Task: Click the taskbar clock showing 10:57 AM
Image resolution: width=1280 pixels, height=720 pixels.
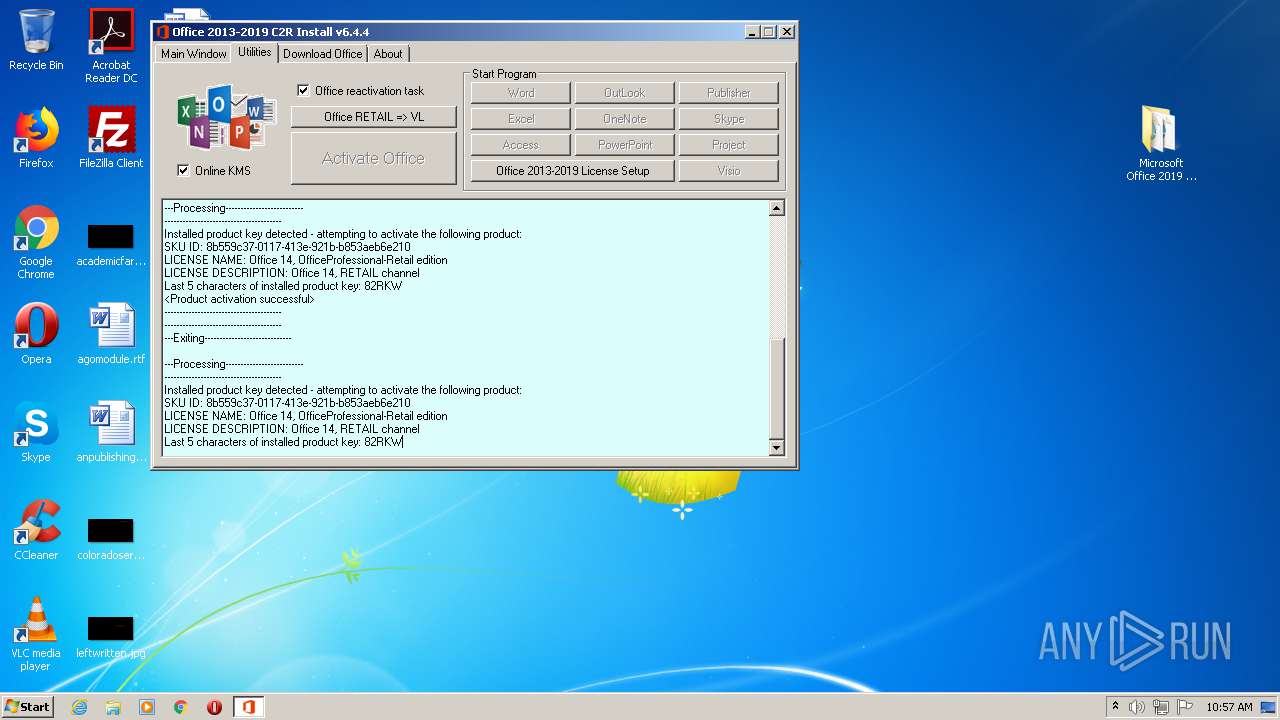Action: tap(1229, 707)
